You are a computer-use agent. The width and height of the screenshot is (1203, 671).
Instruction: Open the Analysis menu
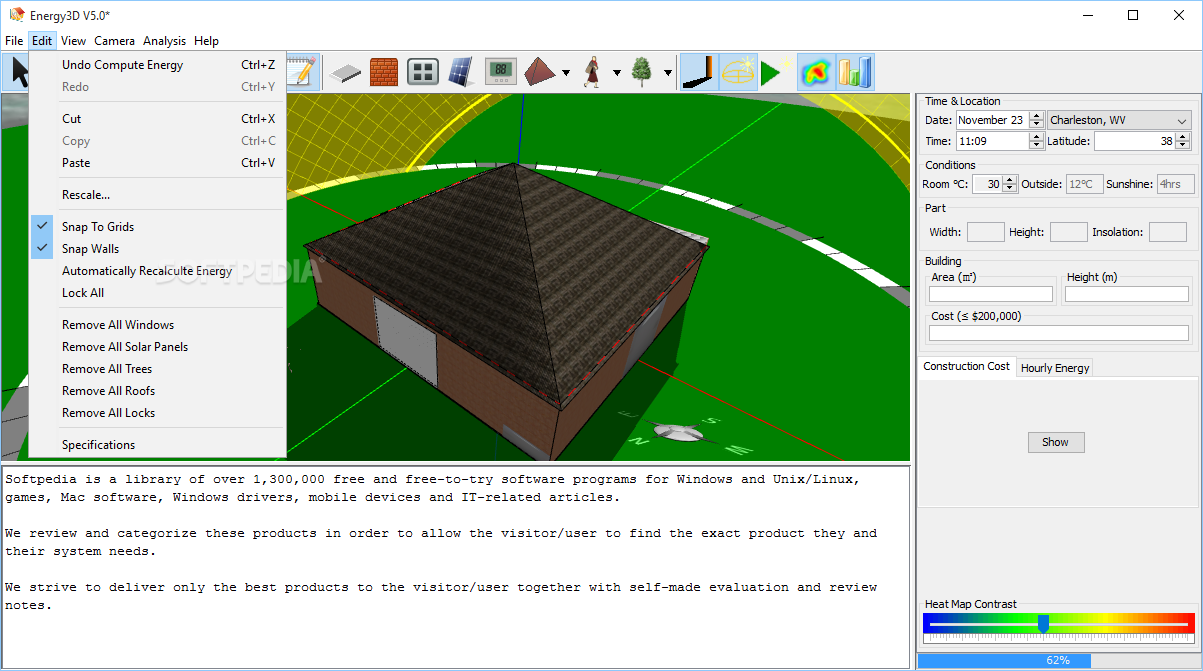click(164, 41)
